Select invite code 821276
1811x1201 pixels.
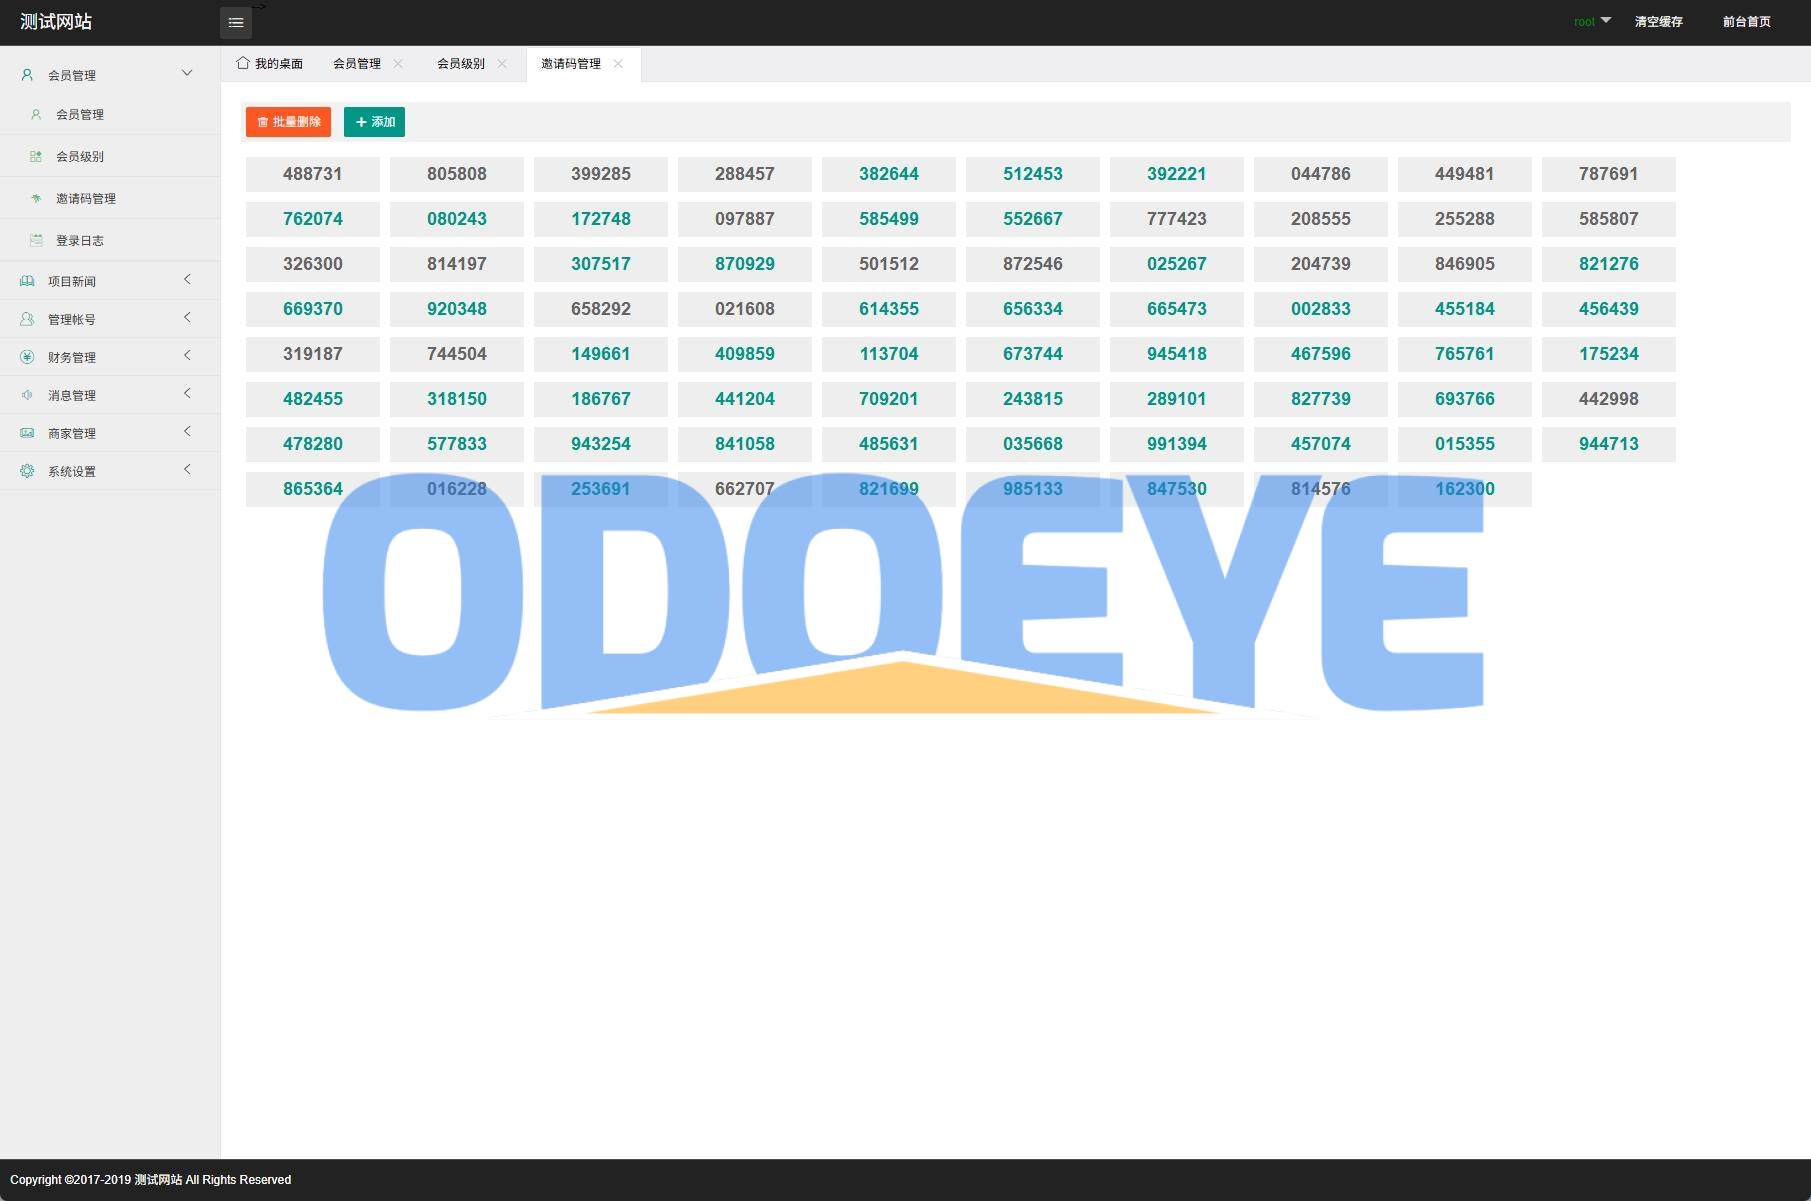[x=1609, y=264]
